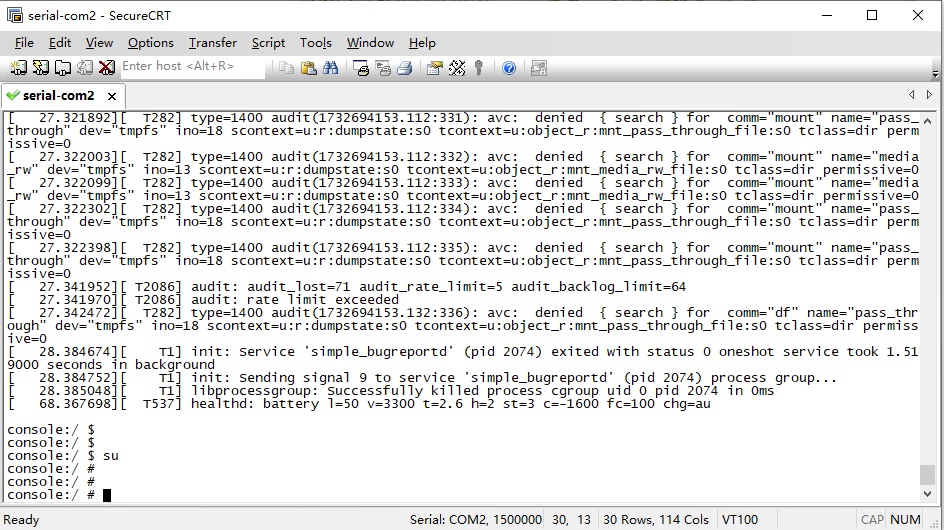Click 'Serial: COM2, 1500000' status entry
The width and height of the screenshot is (944, 530).
[476, 520]
